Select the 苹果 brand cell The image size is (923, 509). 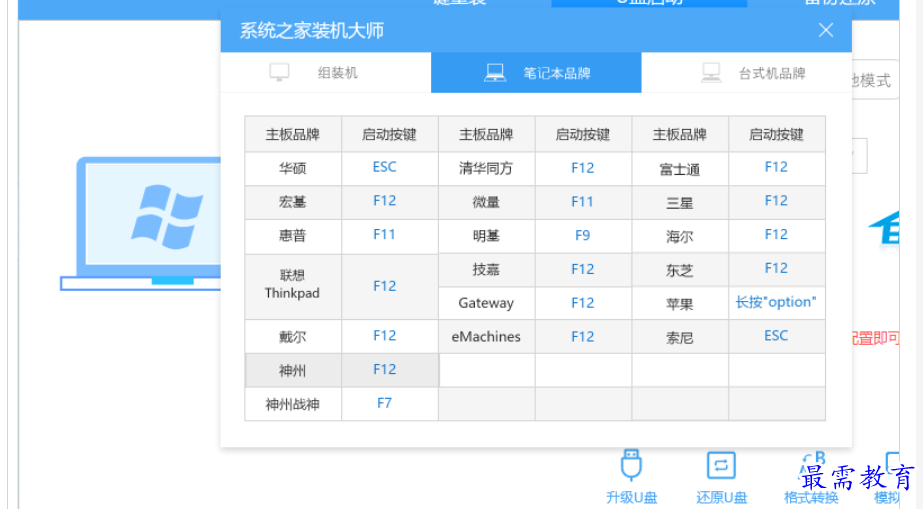(679, 304)
